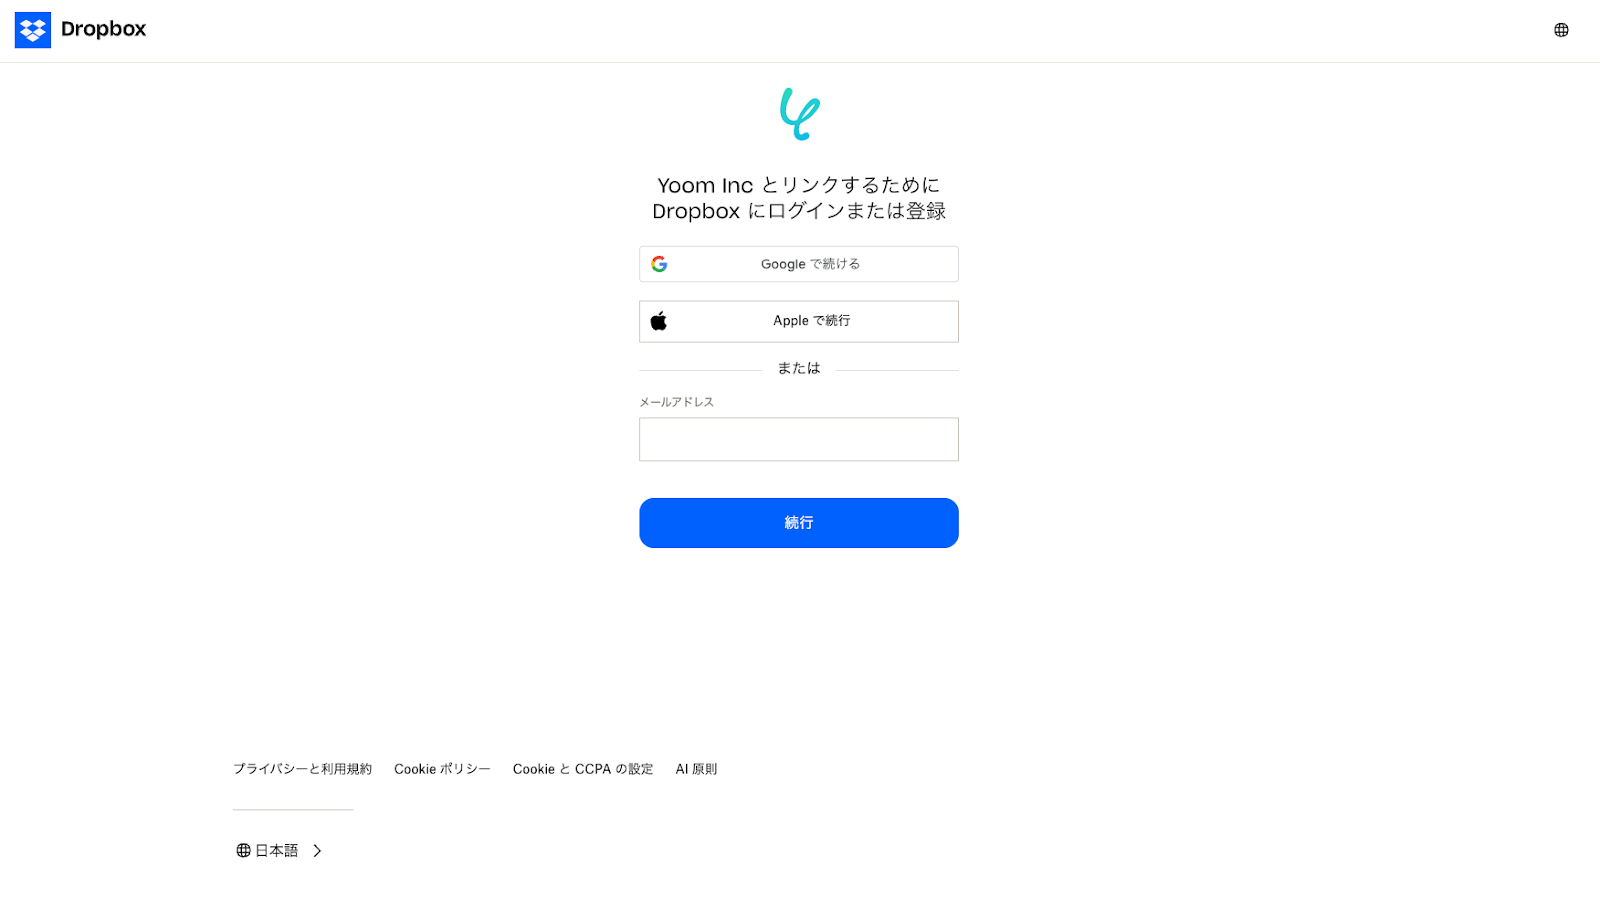Click the Dropbox box logo icon

click(x=33, y=30)
